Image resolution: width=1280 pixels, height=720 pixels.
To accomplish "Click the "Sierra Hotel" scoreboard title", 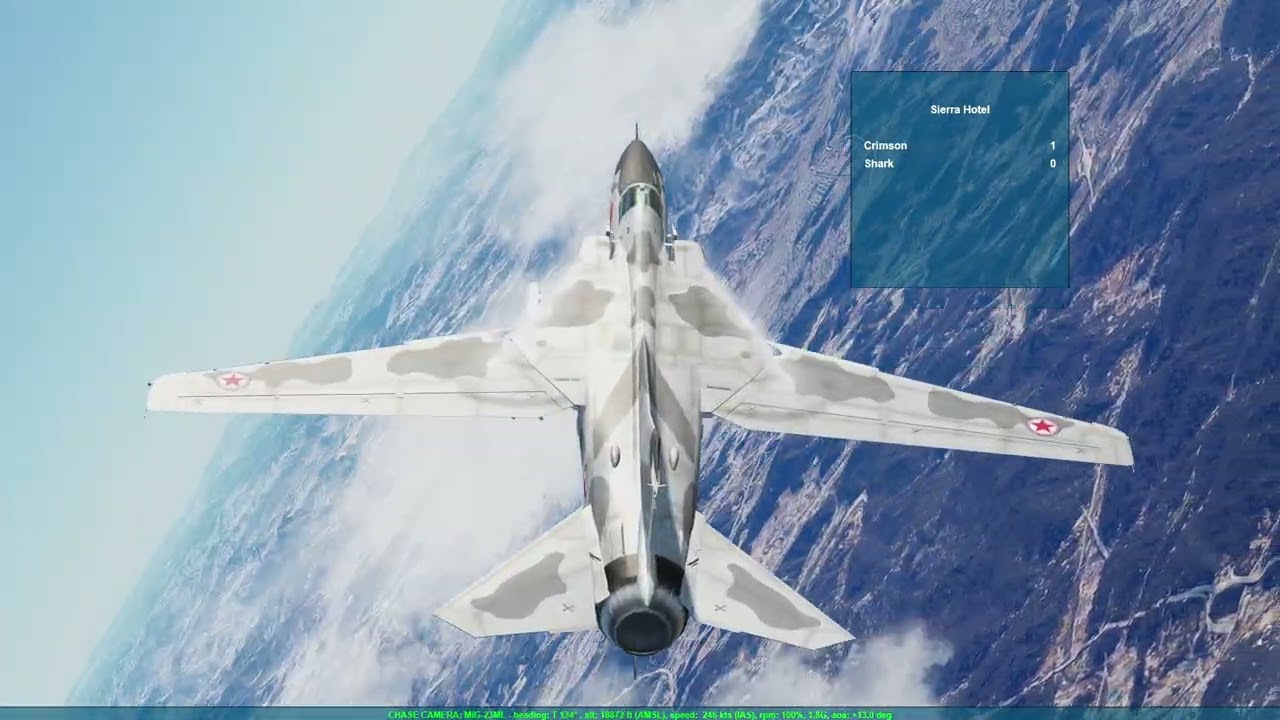I will (960, 109).
